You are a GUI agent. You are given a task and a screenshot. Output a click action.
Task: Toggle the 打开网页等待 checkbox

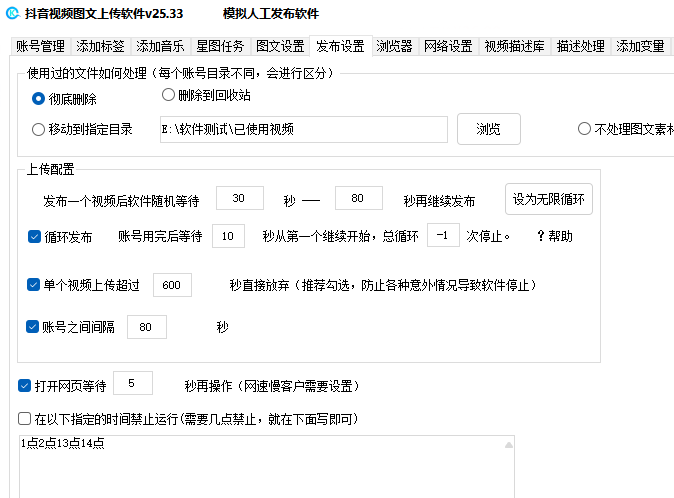(x=25, y=385)
